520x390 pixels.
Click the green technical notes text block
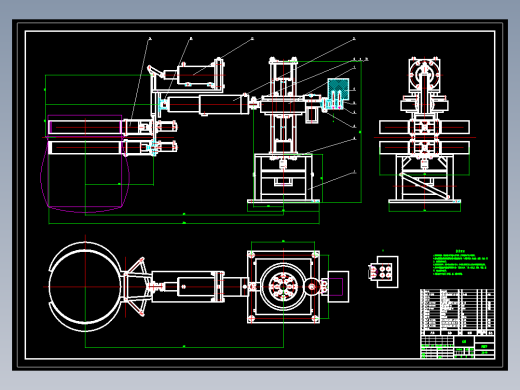460,263
